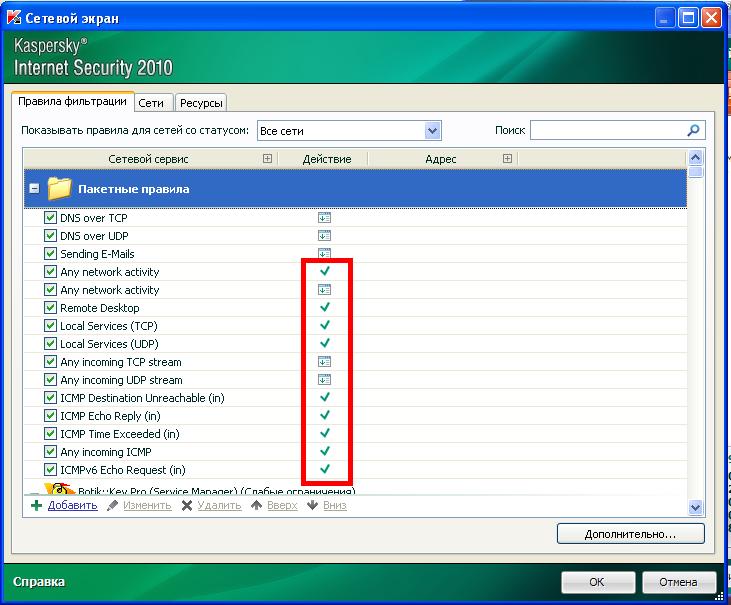
Task: Click the Удалить link
Action: click(220, 505)
